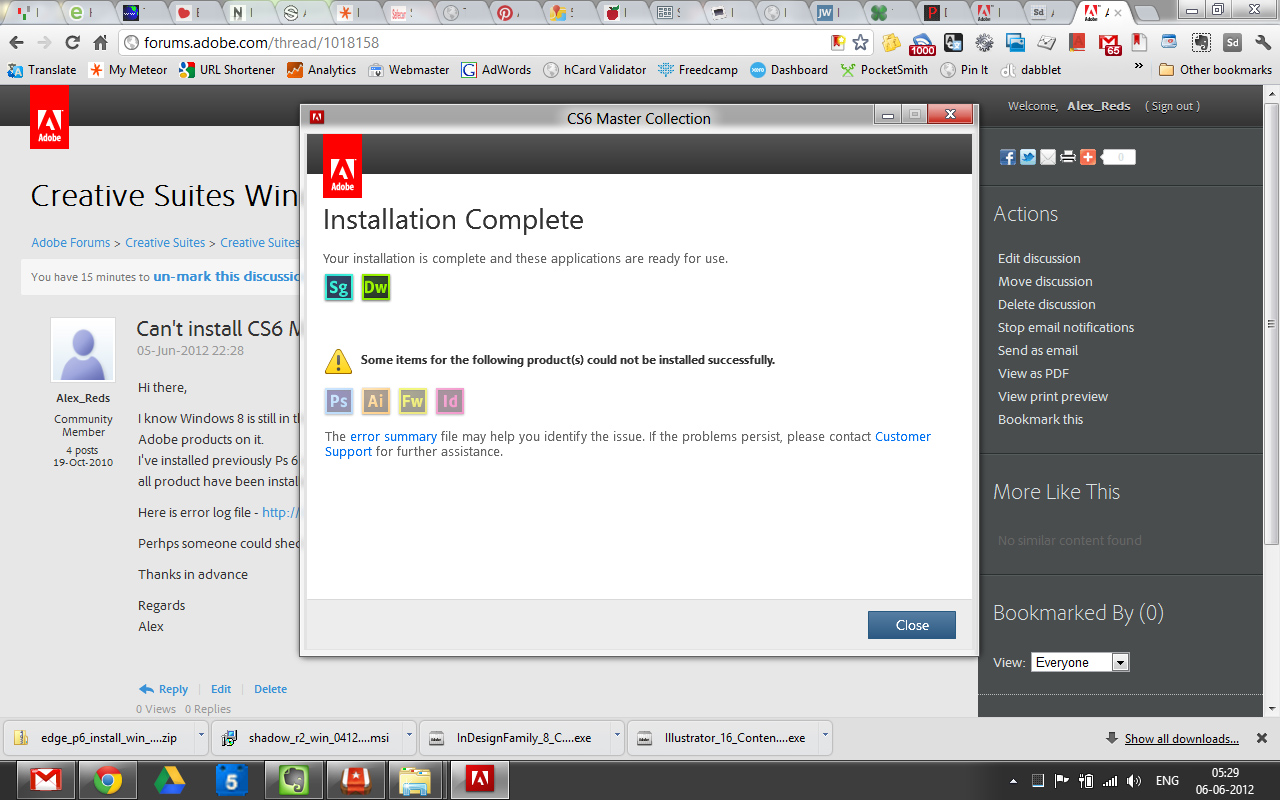Open the InDesignFamily_8_C exe download
The image size is (1280, 800).
coord(514,738)
